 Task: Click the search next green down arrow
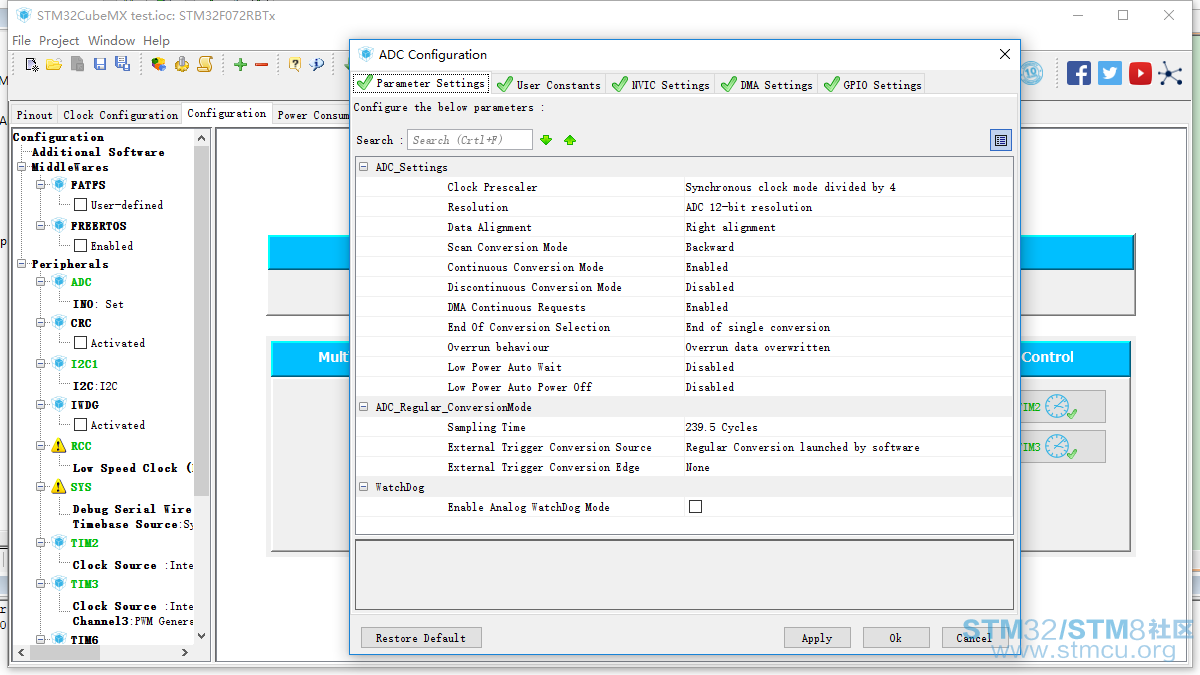pos(546,140)
